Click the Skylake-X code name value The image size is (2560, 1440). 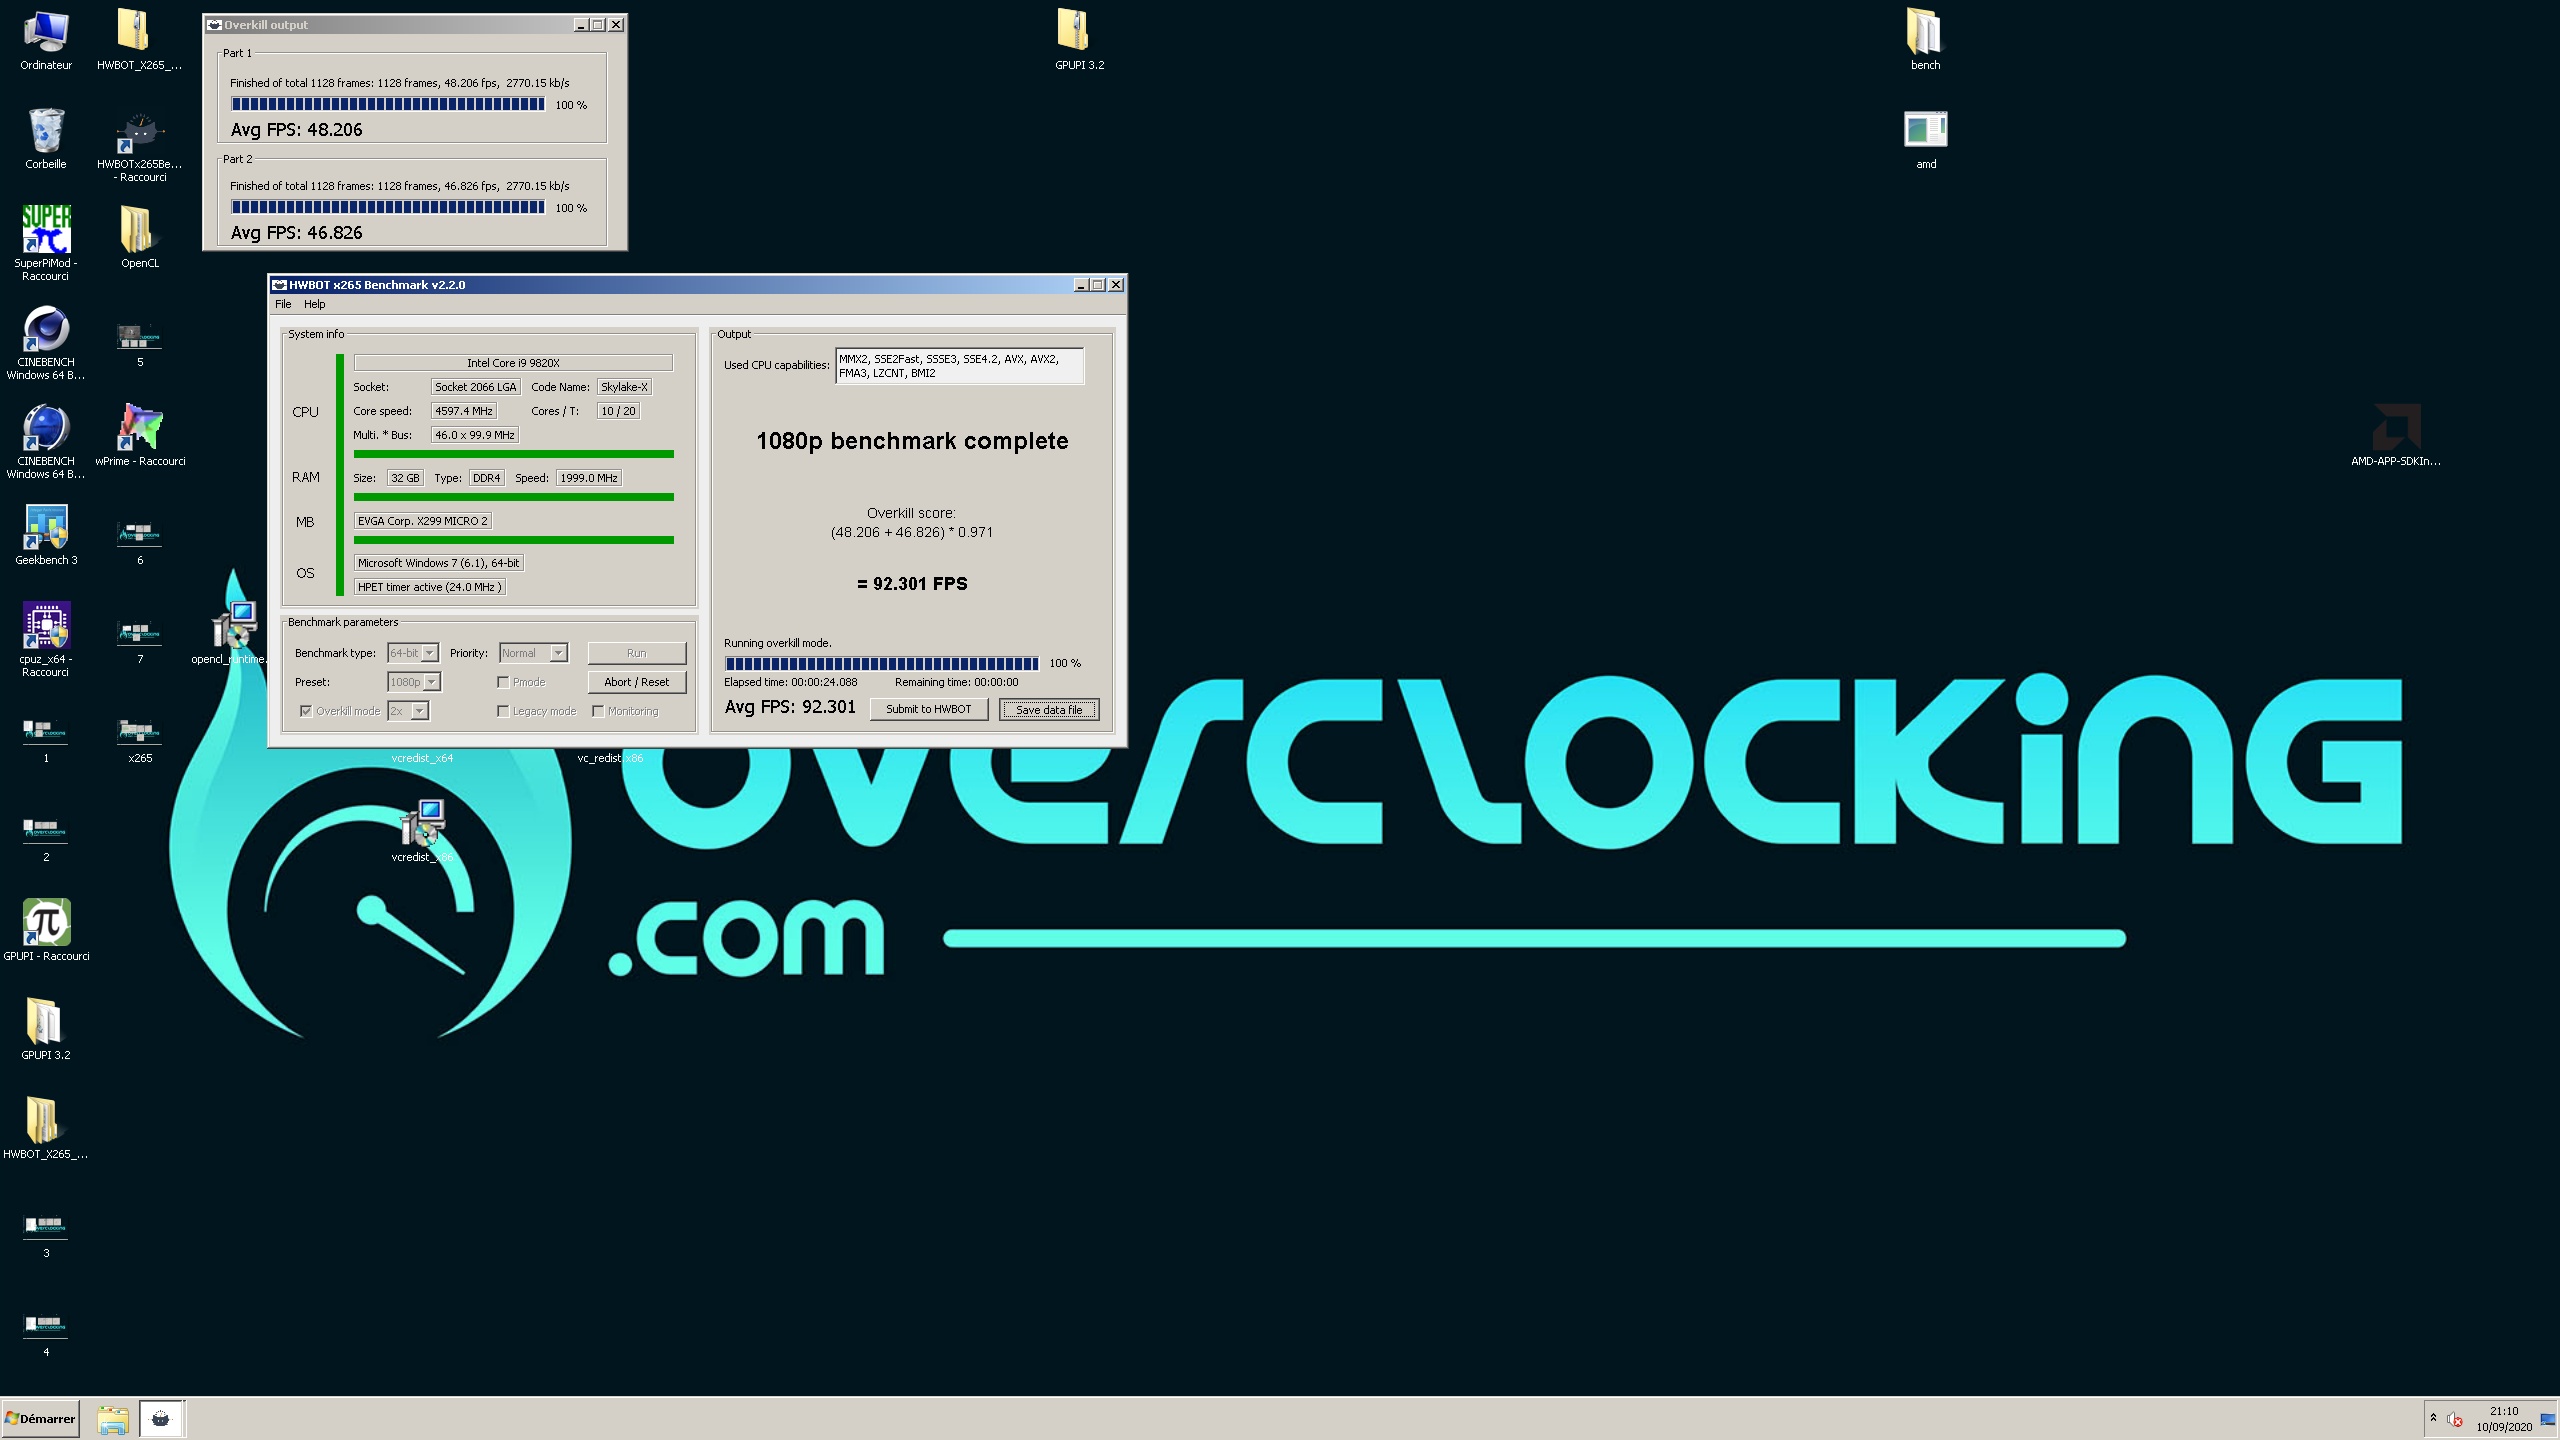624,387
